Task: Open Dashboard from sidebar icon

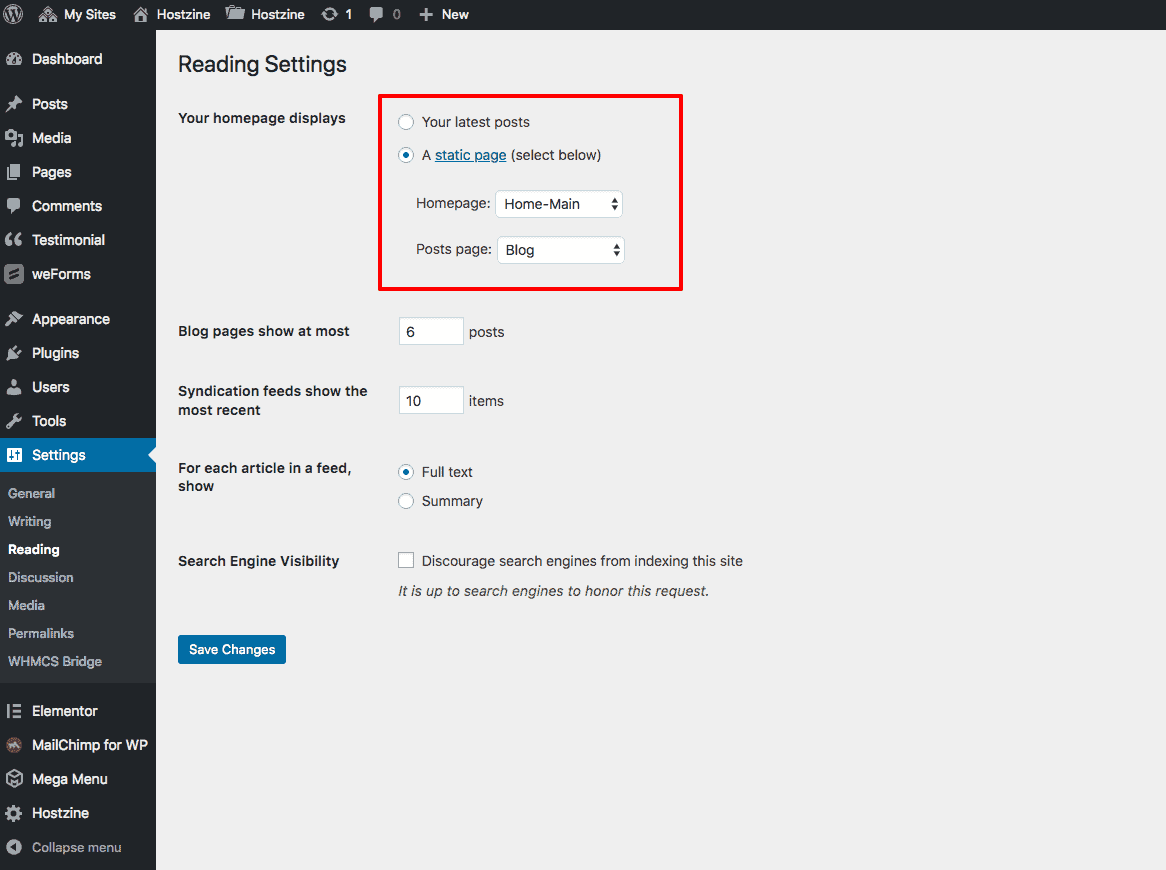Action: click(14, 59)
